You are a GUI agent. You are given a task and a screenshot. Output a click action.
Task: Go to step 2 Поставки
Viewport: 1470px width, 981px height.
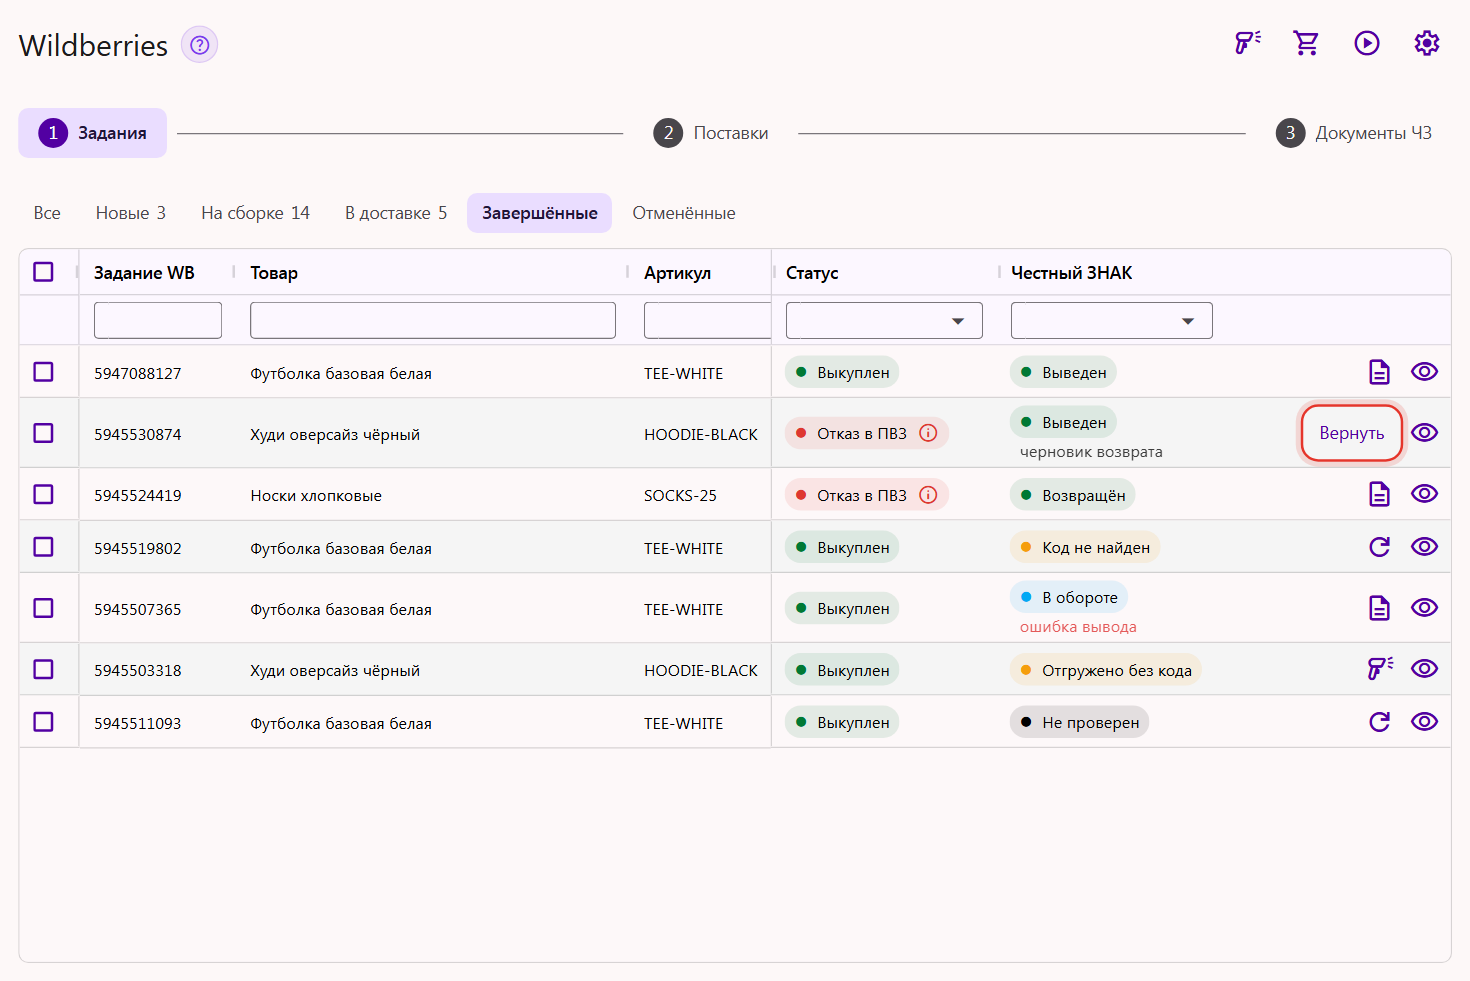click(x=711, y=133)
